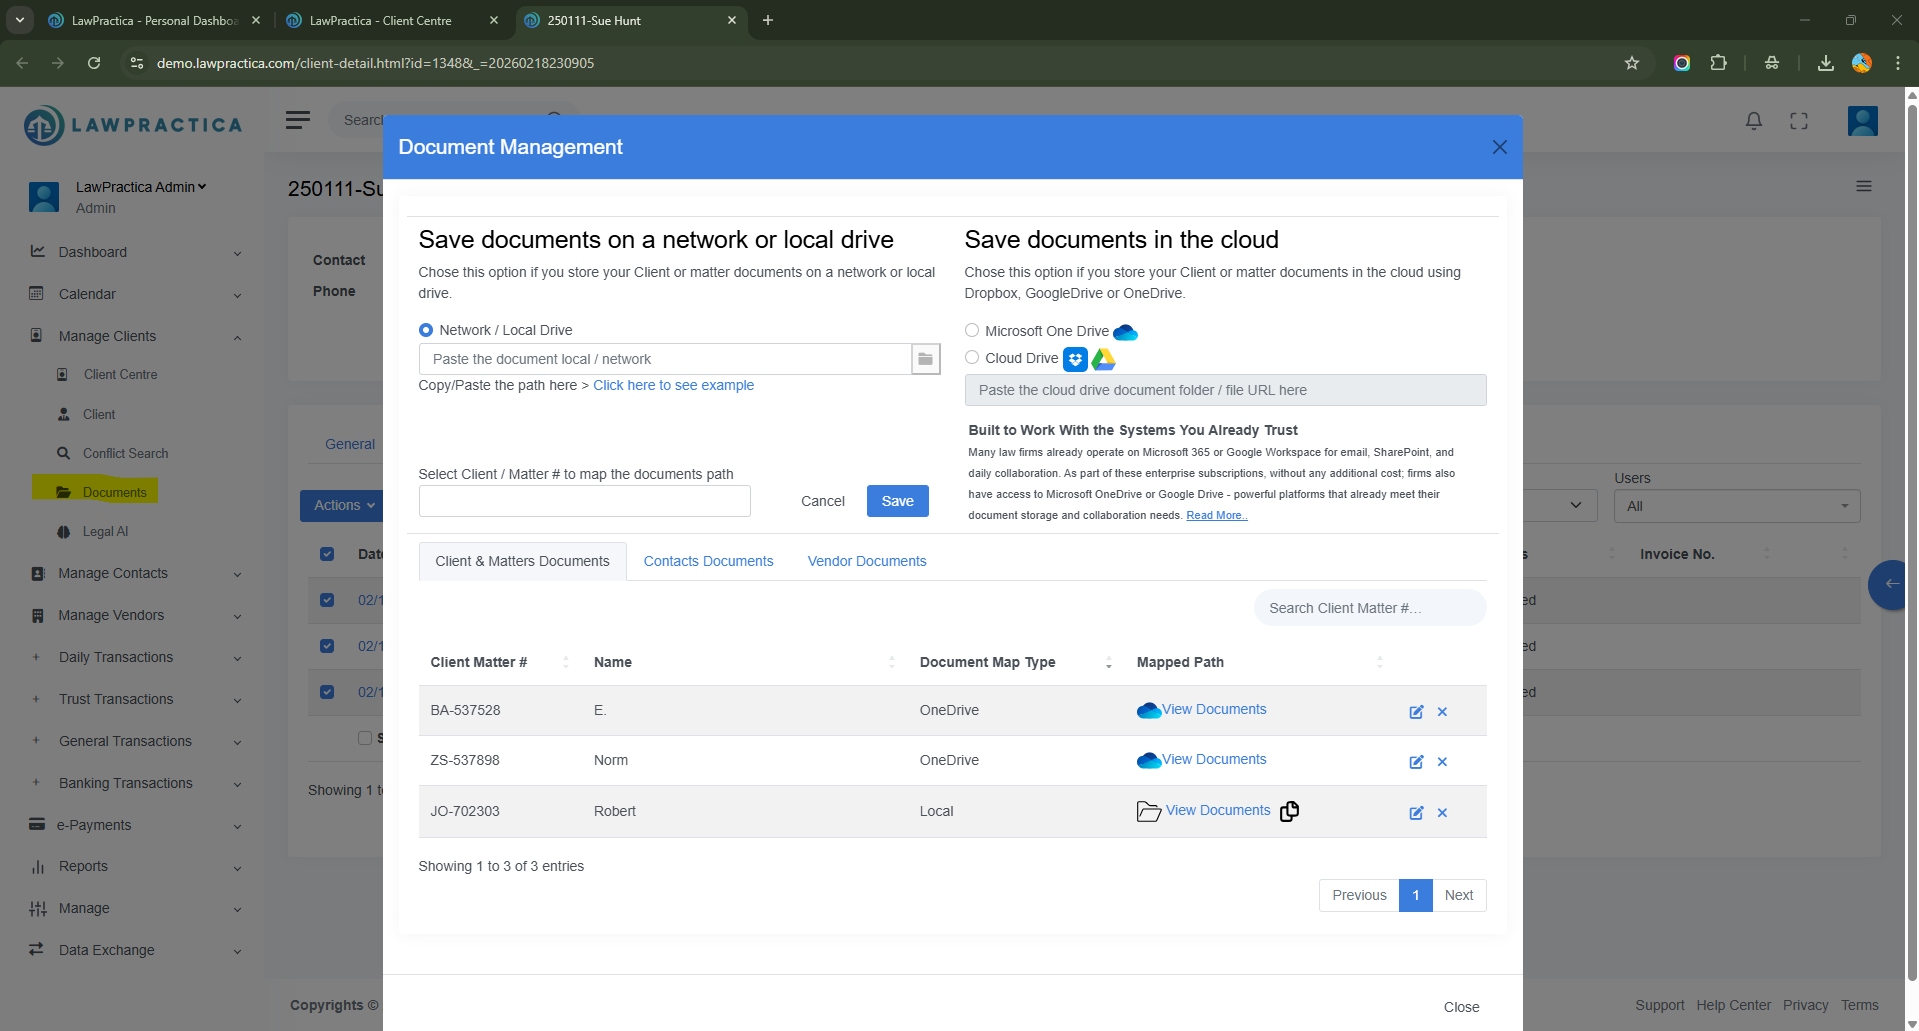Open the hamburger menu icon
The image size is (1919, 1031).
coord(297,120)
